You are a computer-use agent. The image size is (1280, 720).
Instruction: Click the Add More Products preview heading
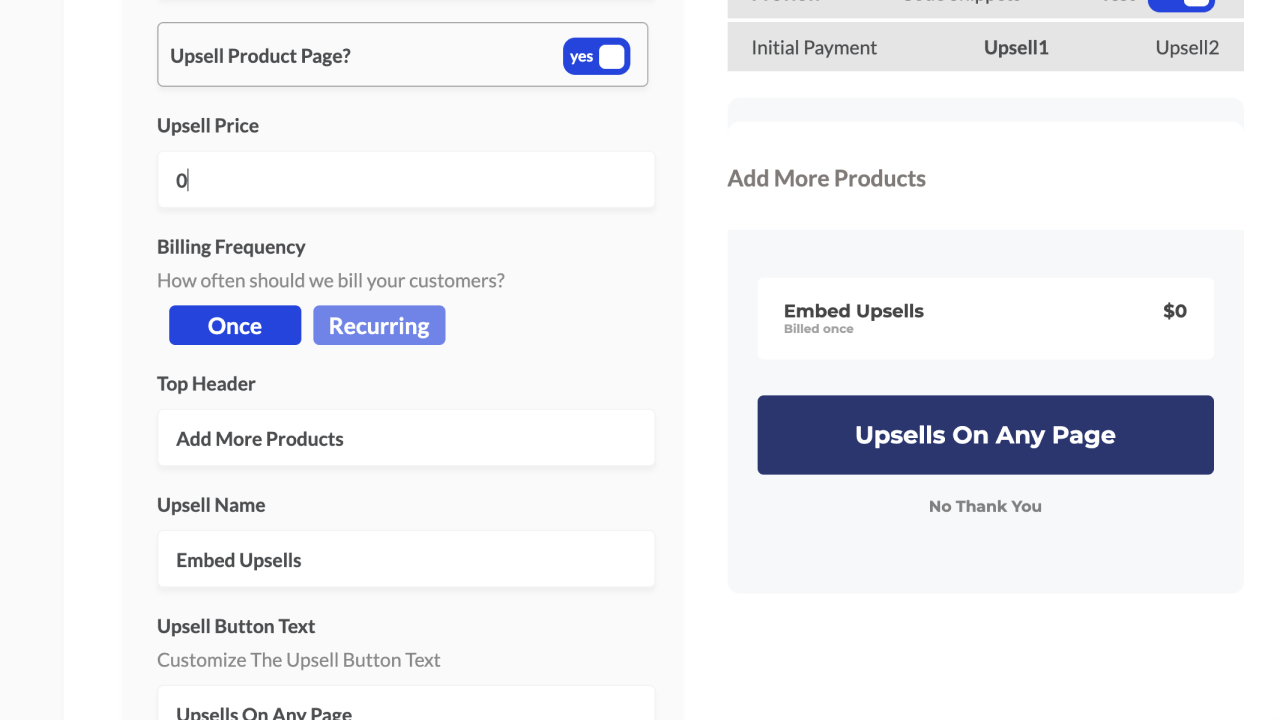826,179
